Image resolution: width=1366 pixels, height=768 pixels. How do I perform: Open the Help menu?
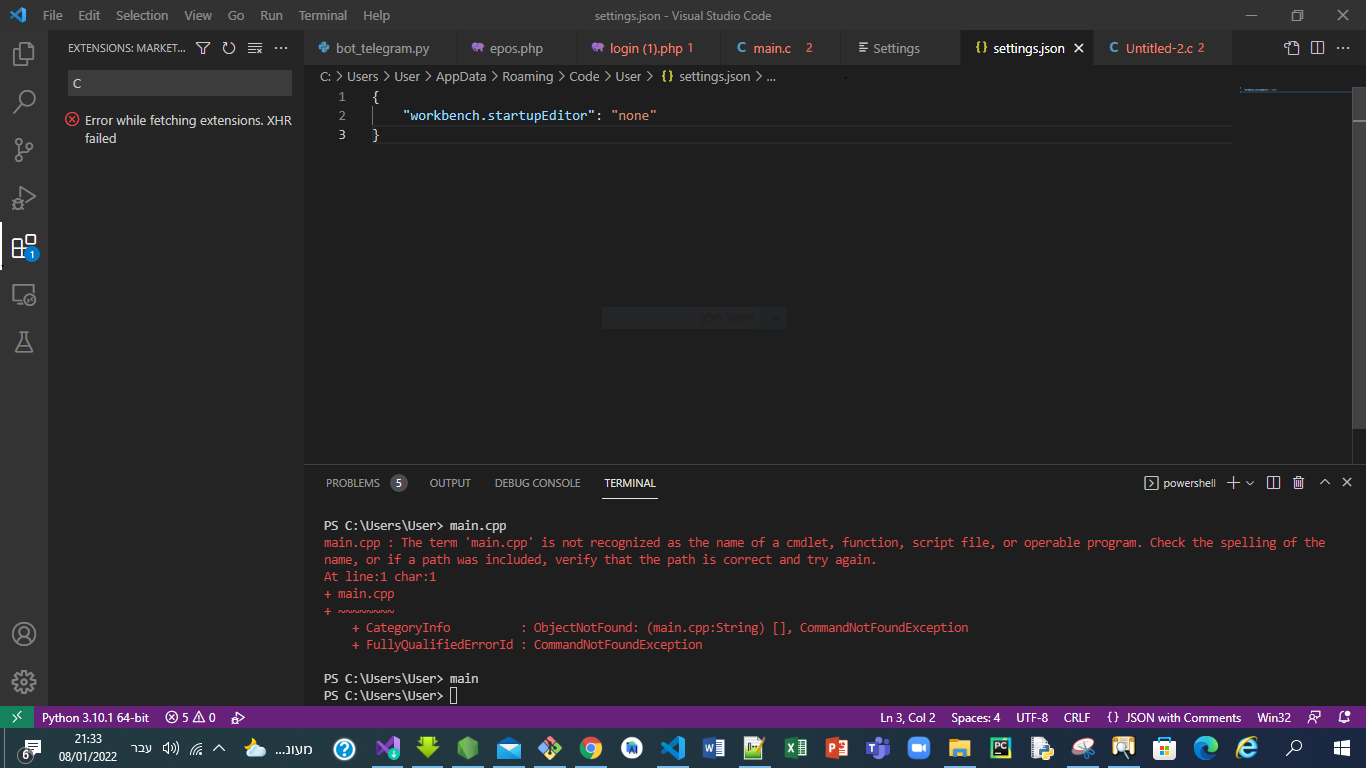coord(376,15)
